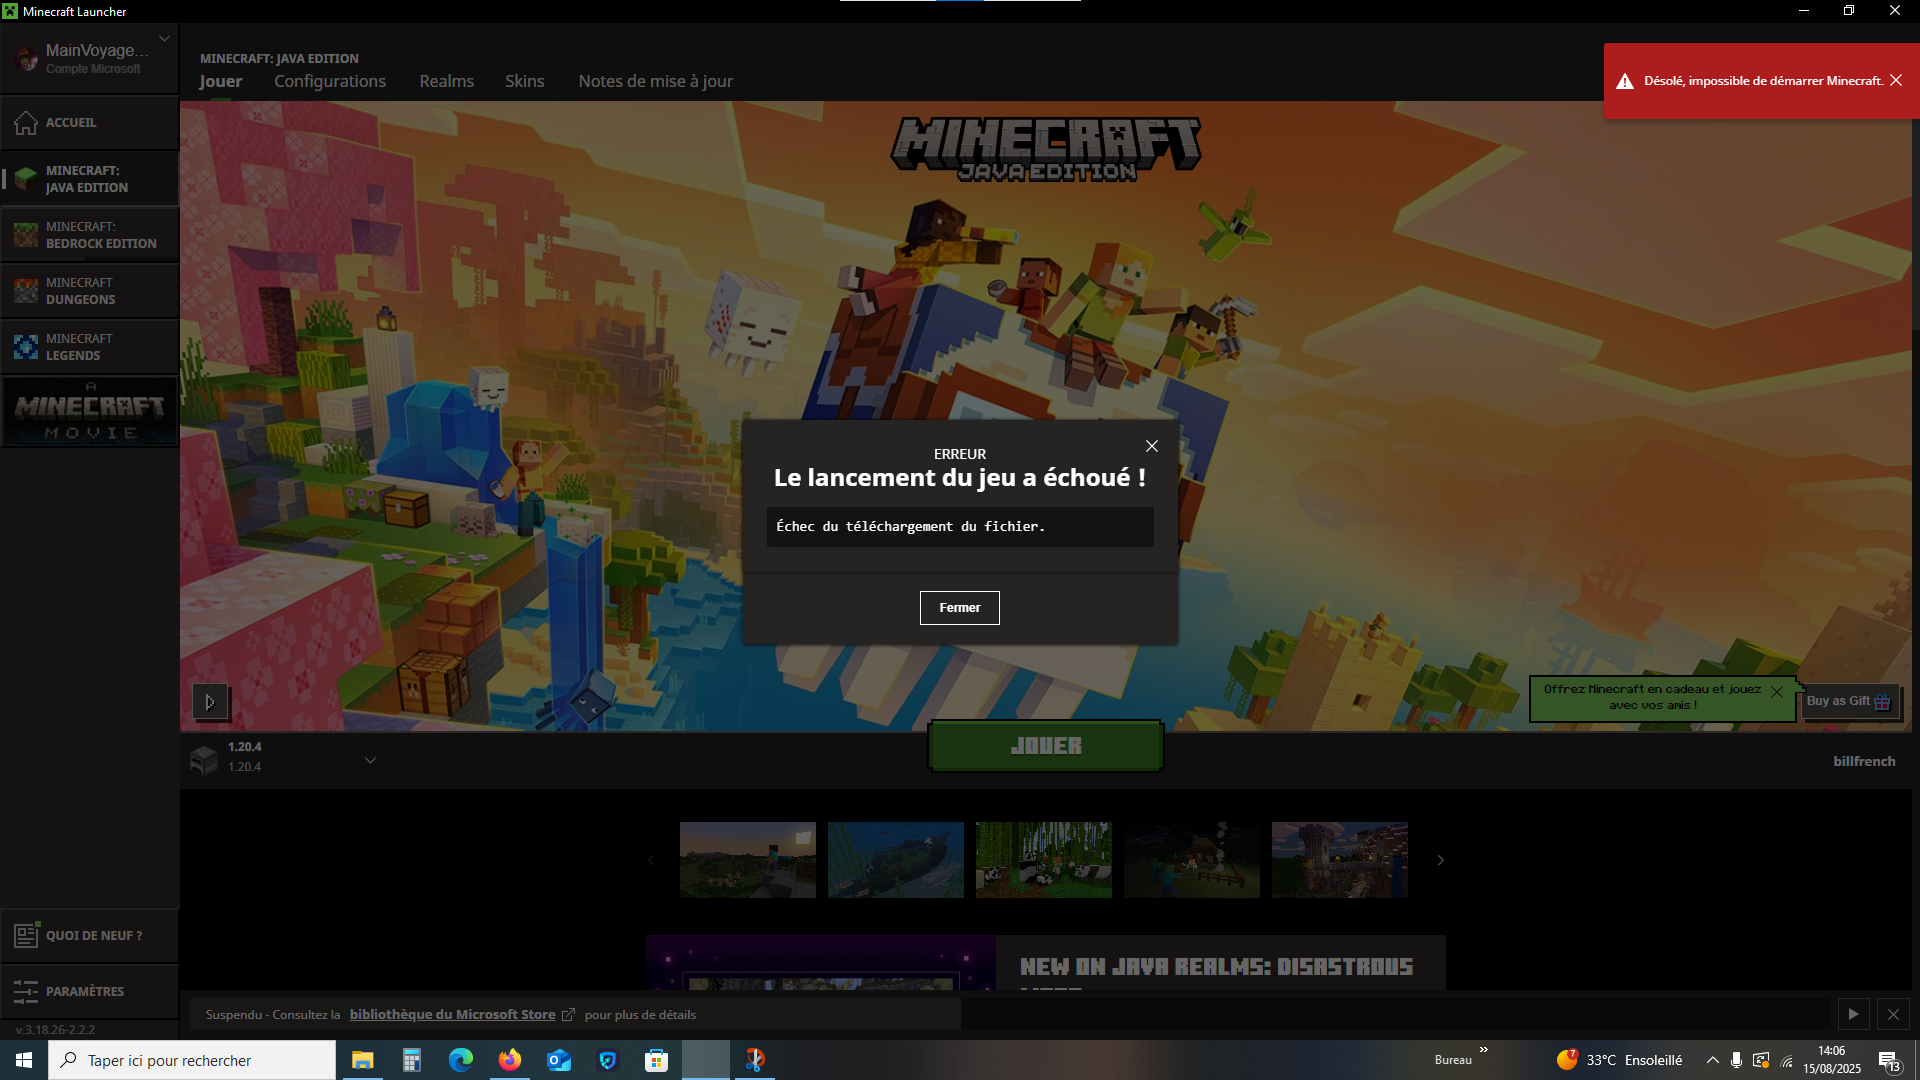Open the 33°C weather widget
Image resolution: width=1920 pixels, height=1080 pixels.
[1620, 1060]
